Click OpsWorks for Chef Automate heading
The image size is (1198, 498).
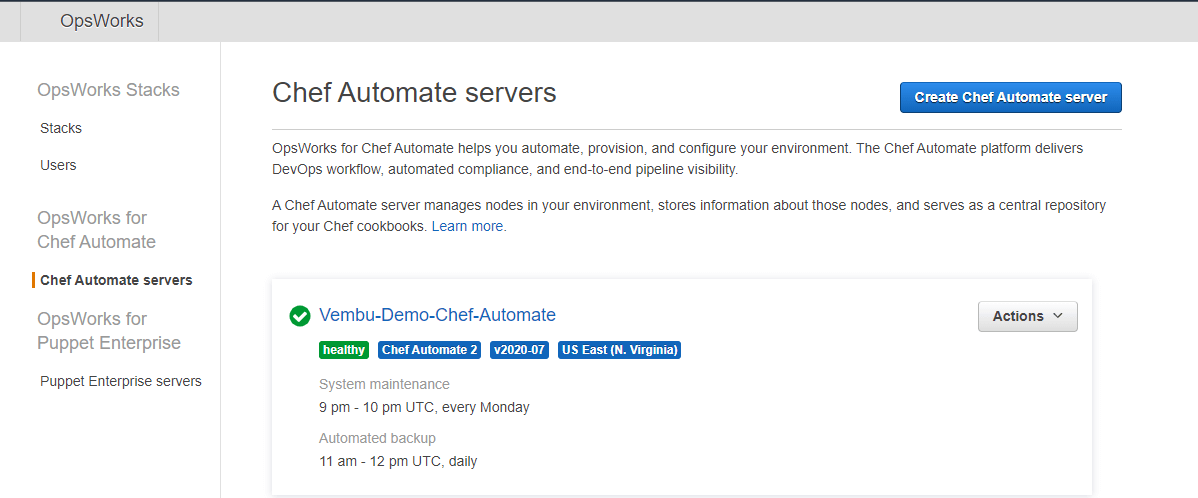pyautogui.click(x=96, y=230)
